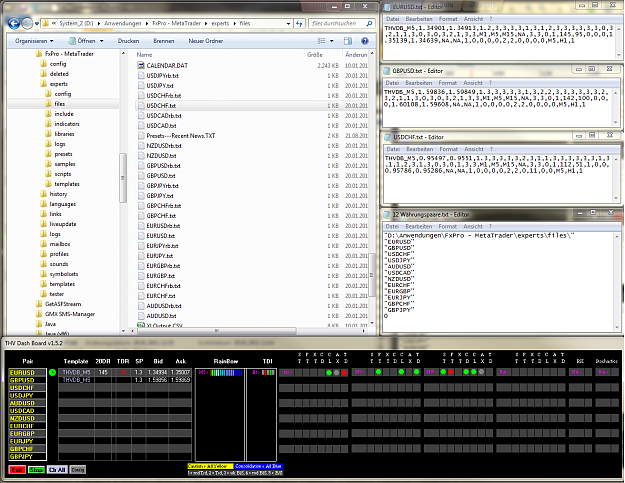Click the green Stop button on dashboard

point(36,469)
